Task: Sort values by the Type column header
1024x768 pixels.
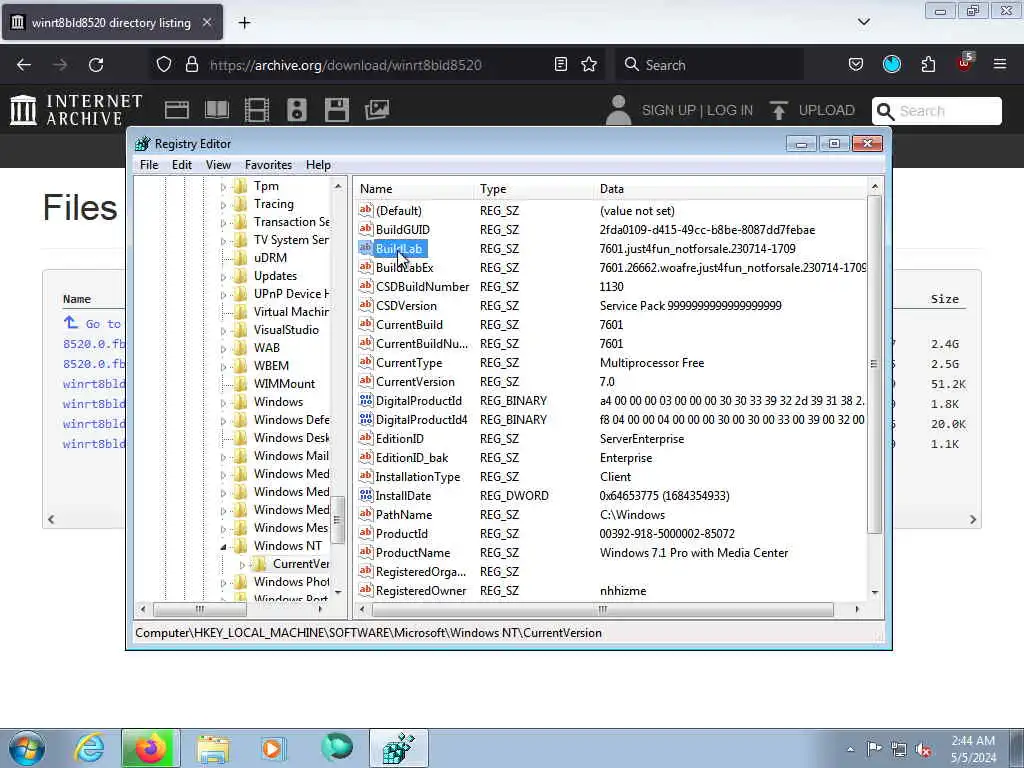Action: [534, 189]
